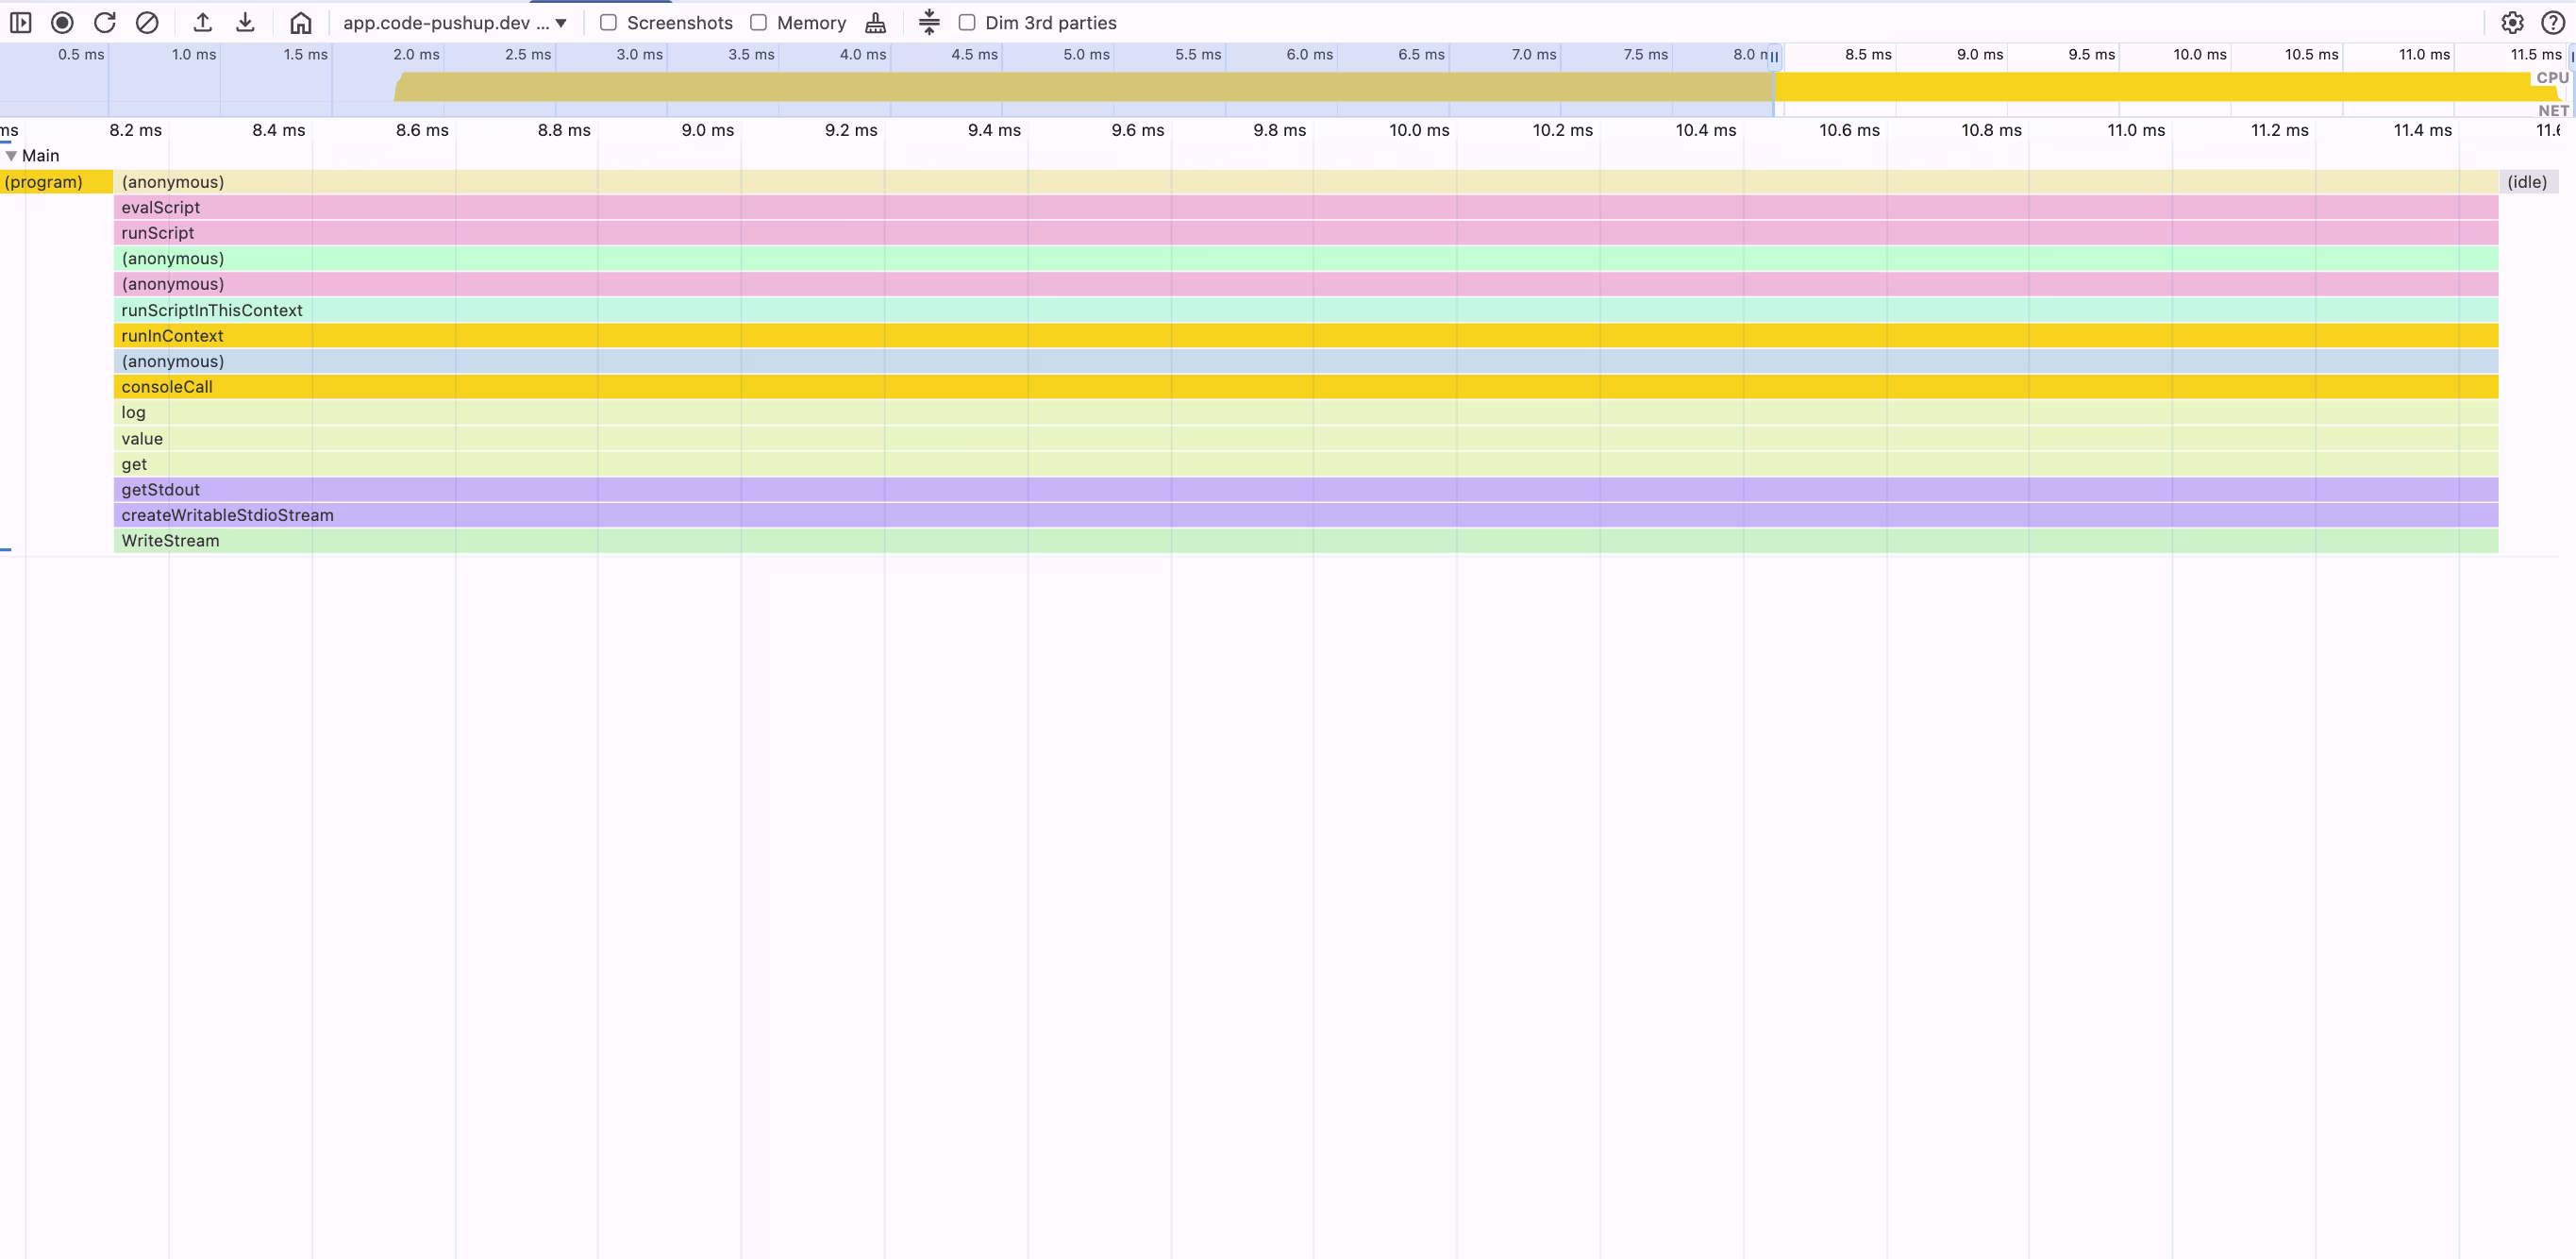
Task: Enable the Memory checkbox
Action: (759, 22)
